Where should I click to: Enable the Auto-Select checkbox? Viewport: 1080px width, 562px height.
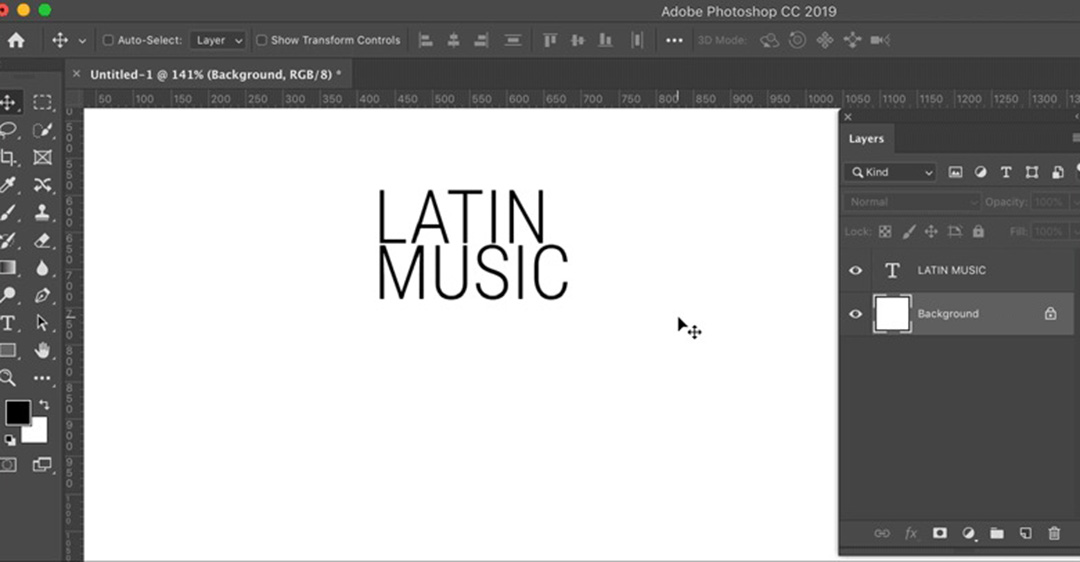point(108,40)
